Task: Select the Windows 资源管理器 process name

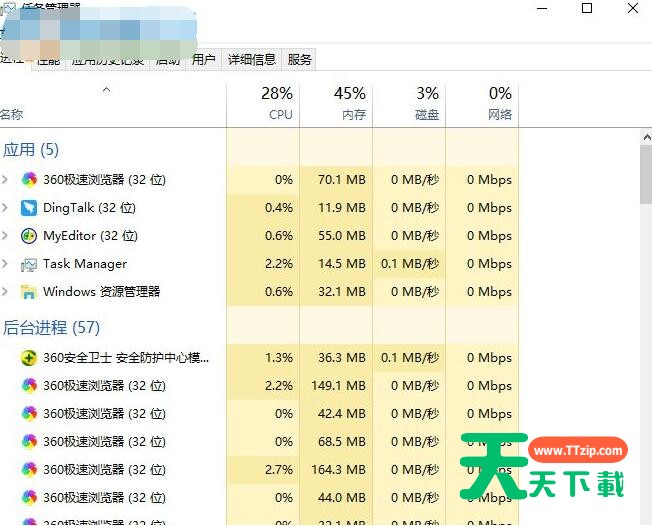Action: pos(101,291)
